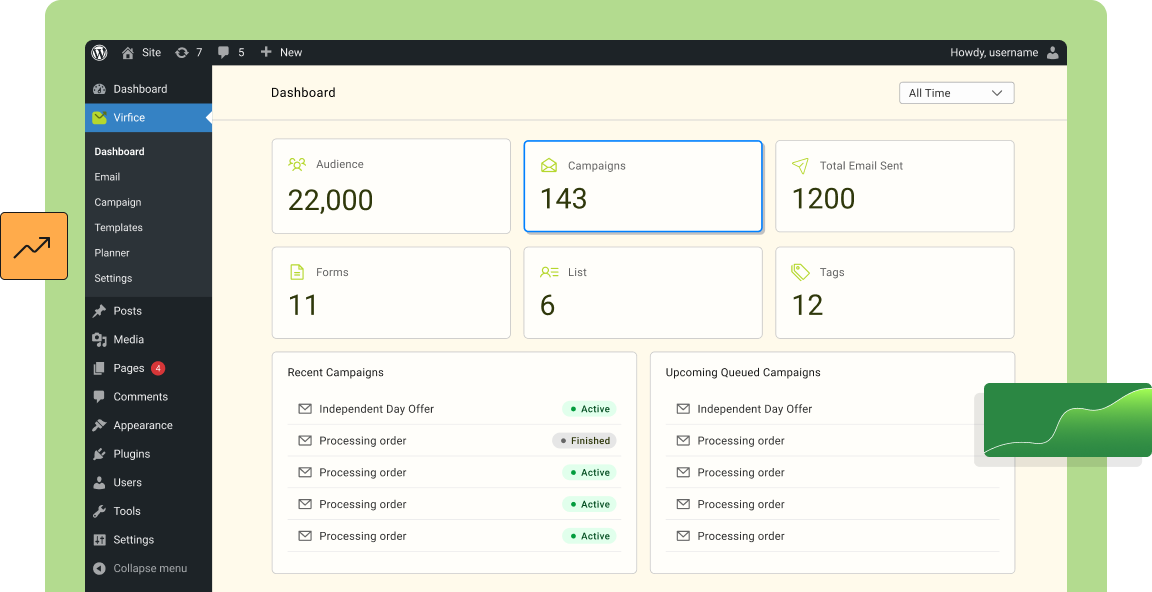Viewport: 1152px width, 592px height.
Task: Open the Site home icon
Action: coord(128,53)
